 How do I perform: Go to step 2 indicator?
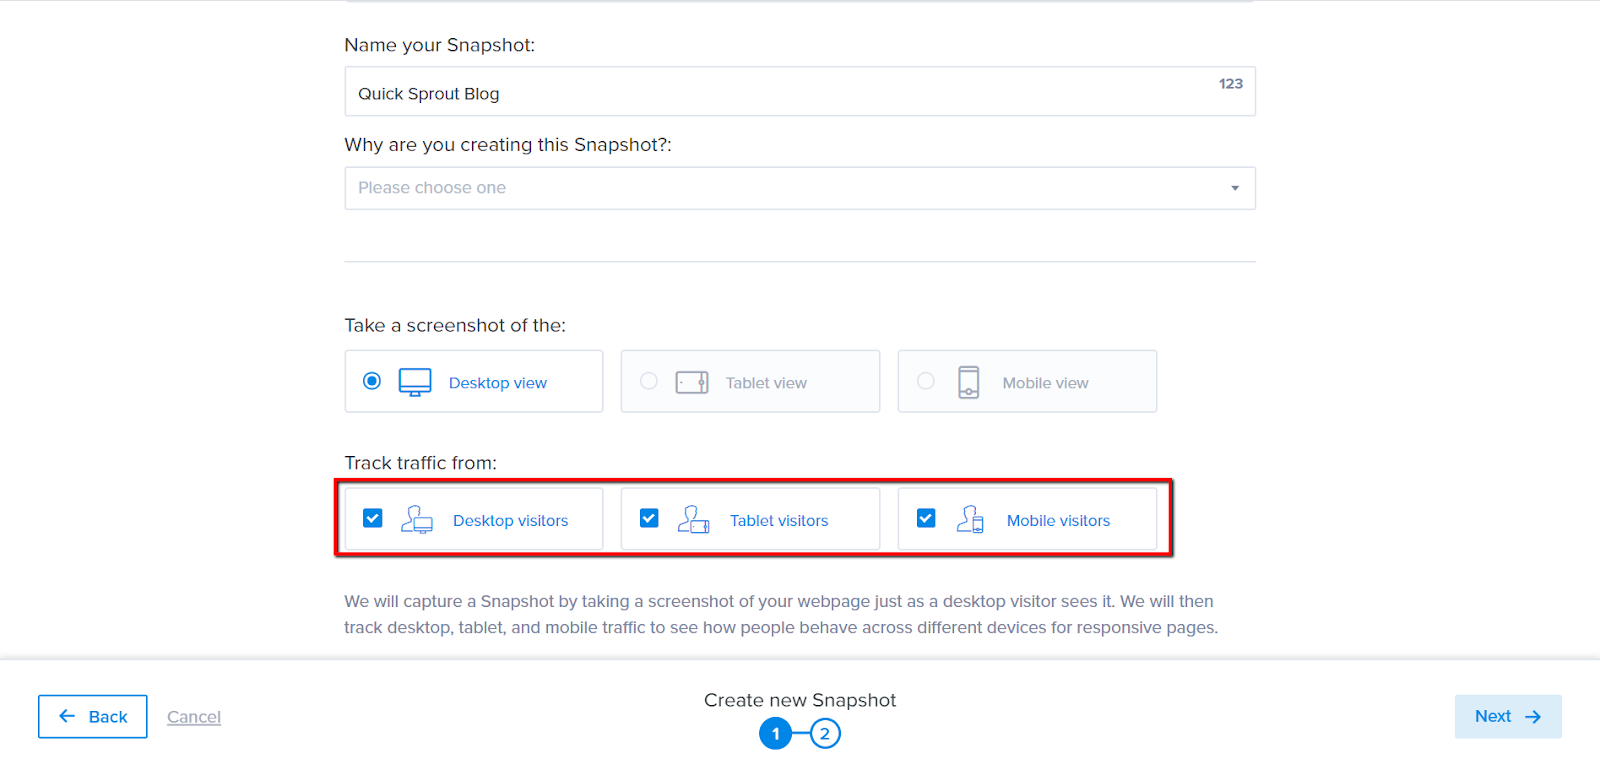click(825, 734)
